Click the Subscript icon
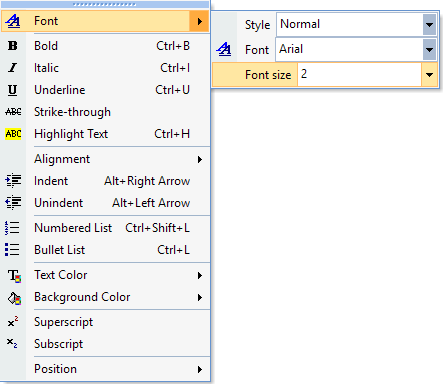 [12, 343]
